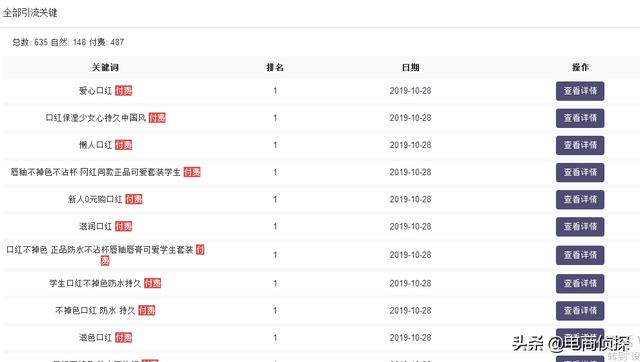Click date 2019-10-28 in 滋色口红 row
This screenshot has height=362, width=640.
click(410, 338)
